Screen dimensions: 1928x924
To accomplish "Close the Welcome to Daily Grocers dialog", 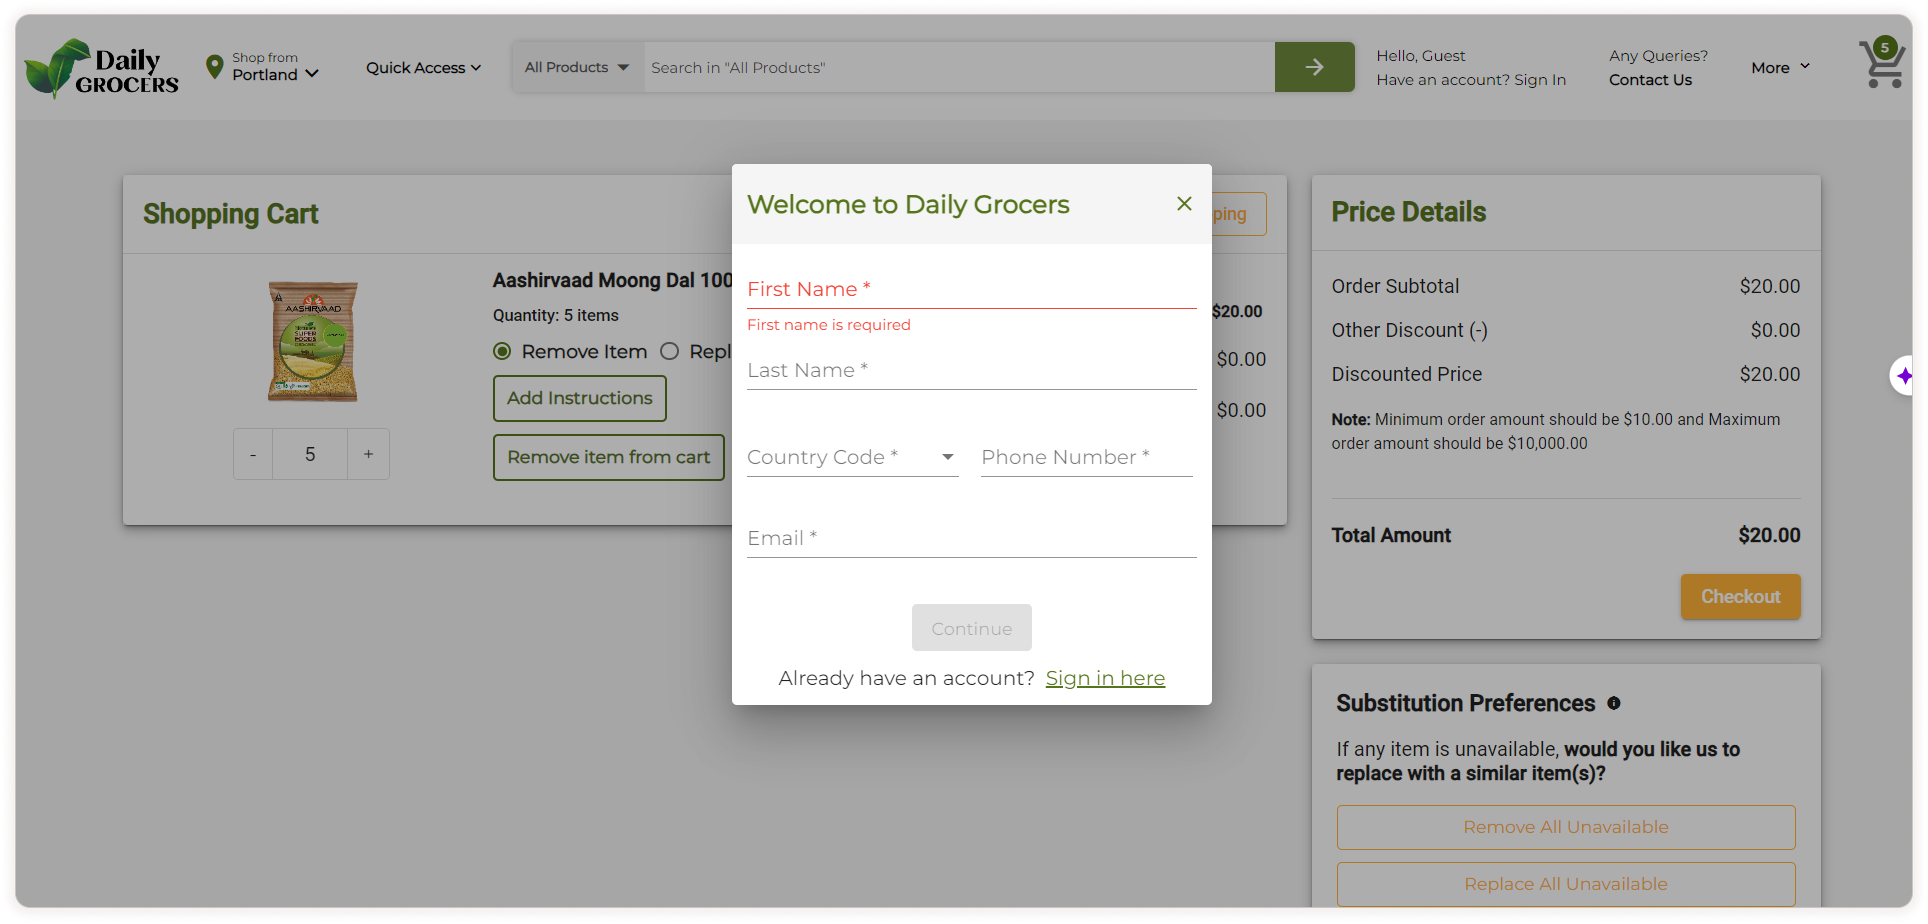I will click(x=1184, y=204).
